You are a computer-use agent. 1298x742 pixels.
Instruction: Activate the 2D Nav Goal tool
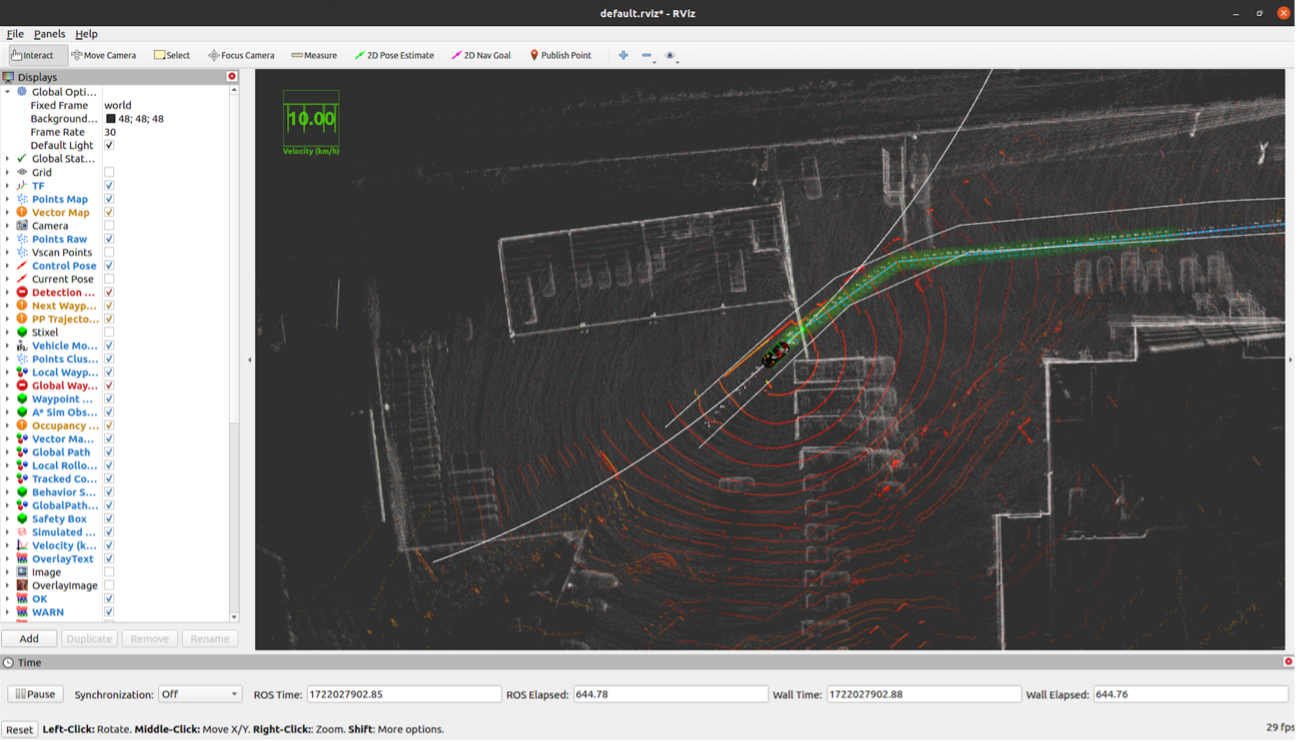point(481,55)
